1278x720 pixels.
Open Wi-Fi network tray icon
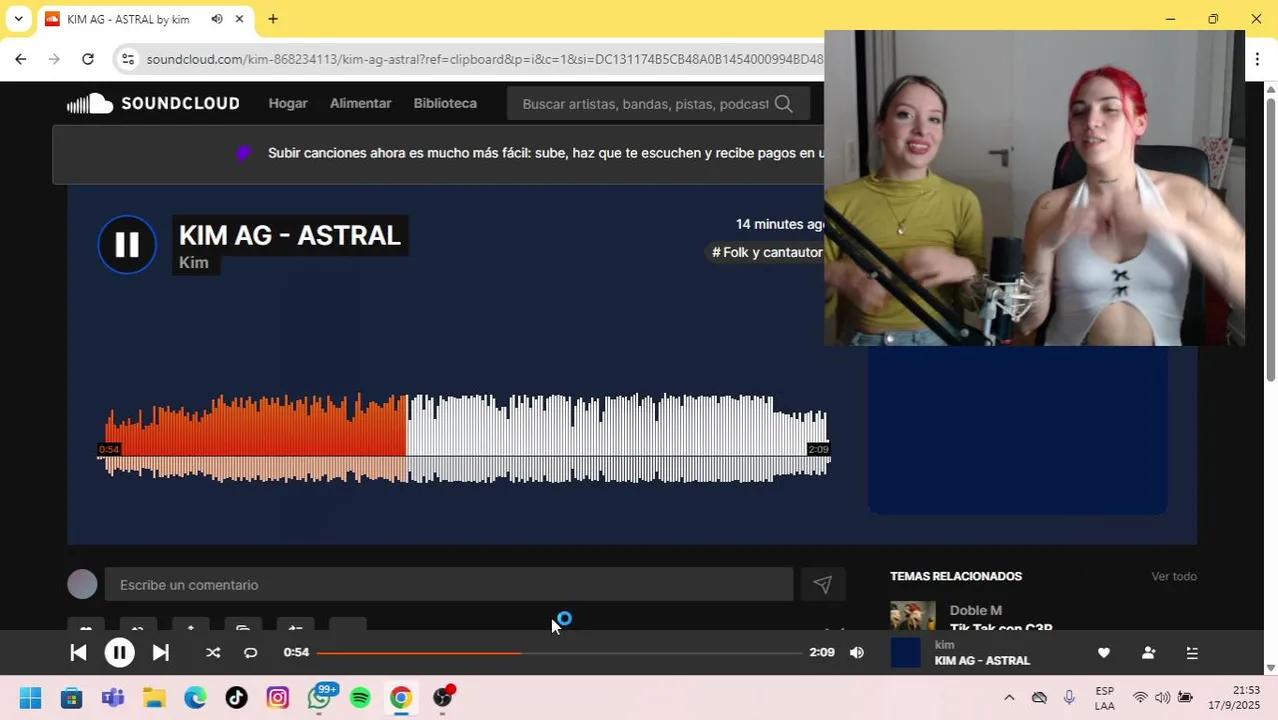click(1140, 698)
